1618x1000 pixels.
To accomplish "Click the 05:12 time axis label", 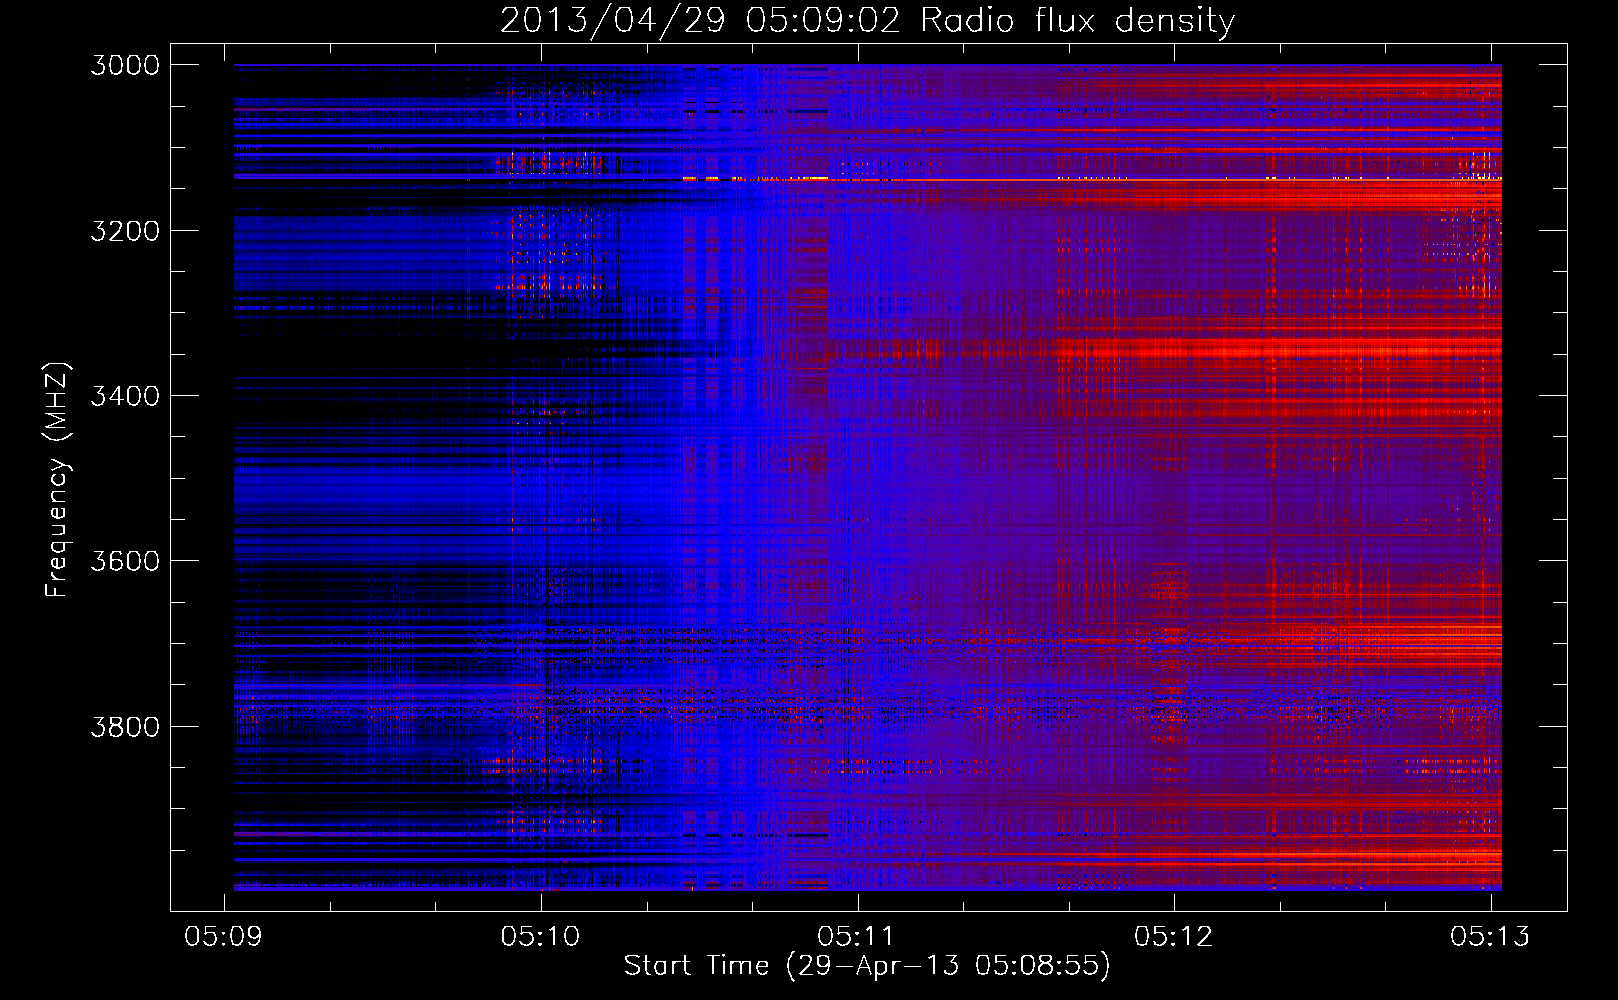I will pos(1174,937).
